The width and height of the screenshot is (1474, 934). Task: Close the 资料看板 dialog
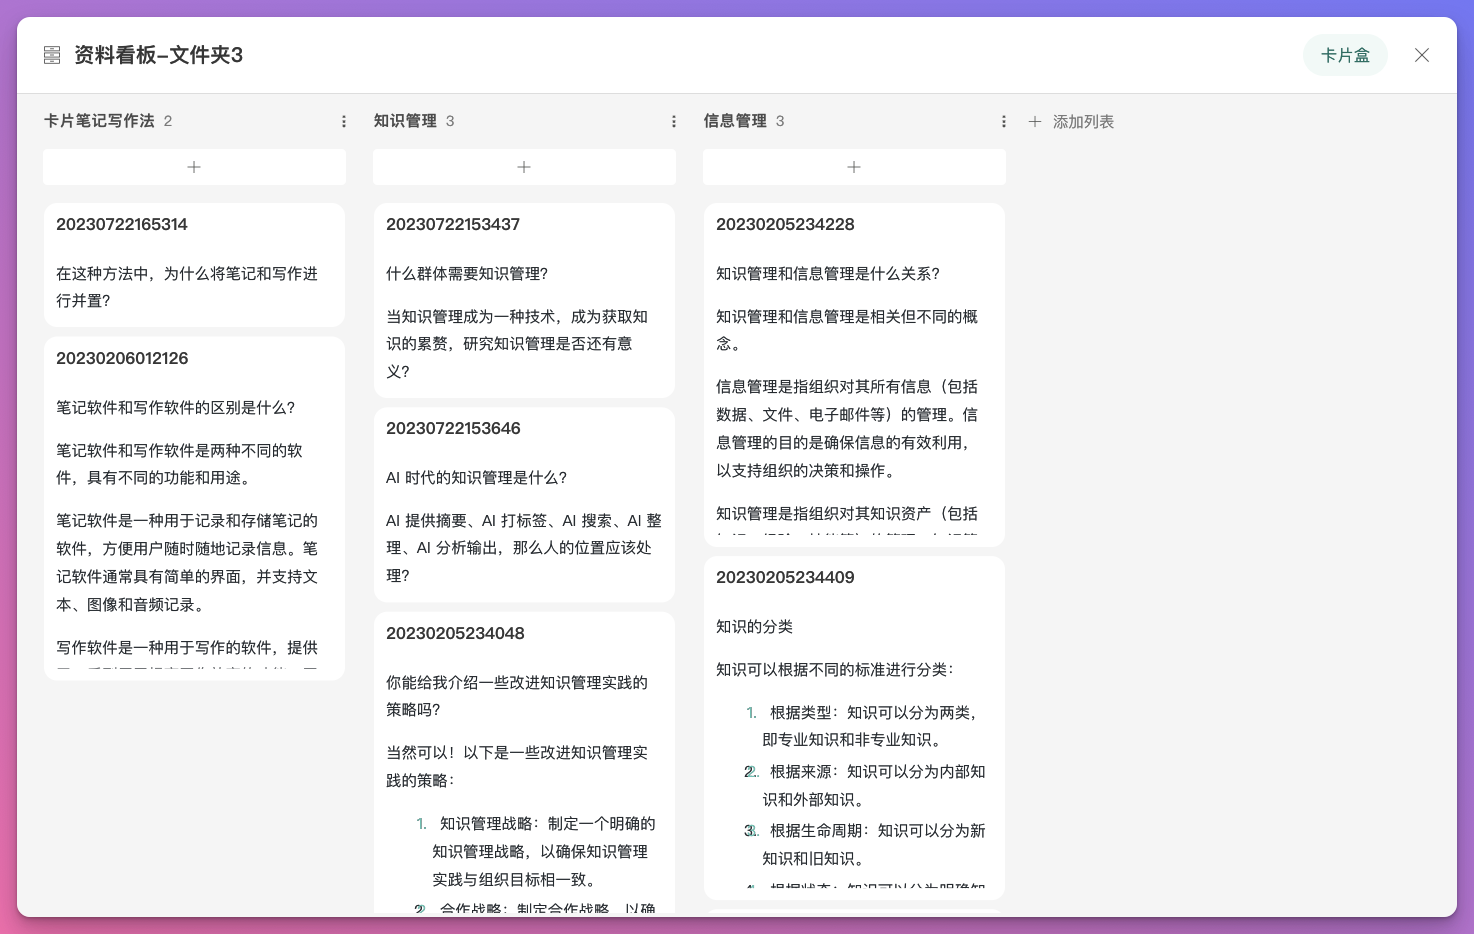click(1421, 55)
